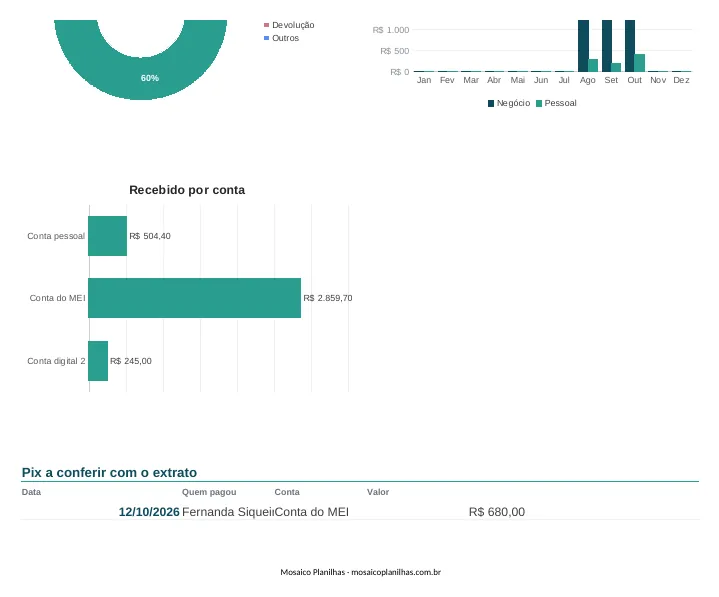Click the R$ 680,00 value cell

(x=497, y=512)
